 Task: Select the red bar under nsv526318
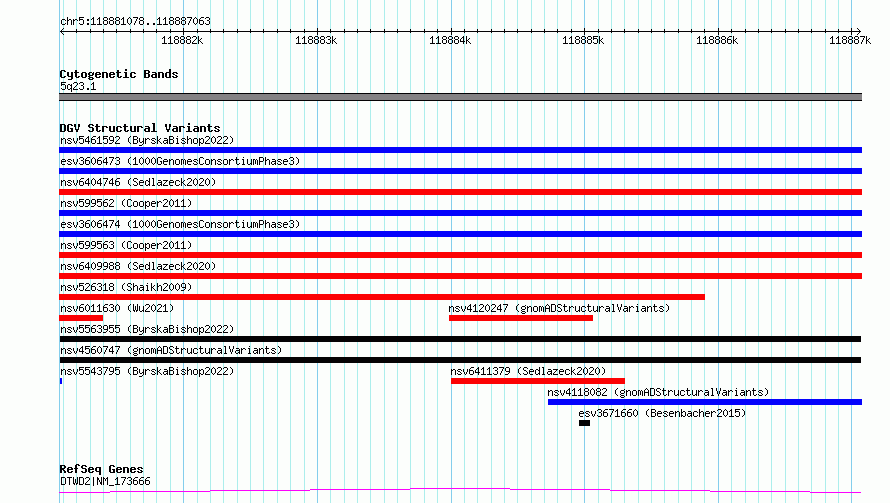coord(382,297)
